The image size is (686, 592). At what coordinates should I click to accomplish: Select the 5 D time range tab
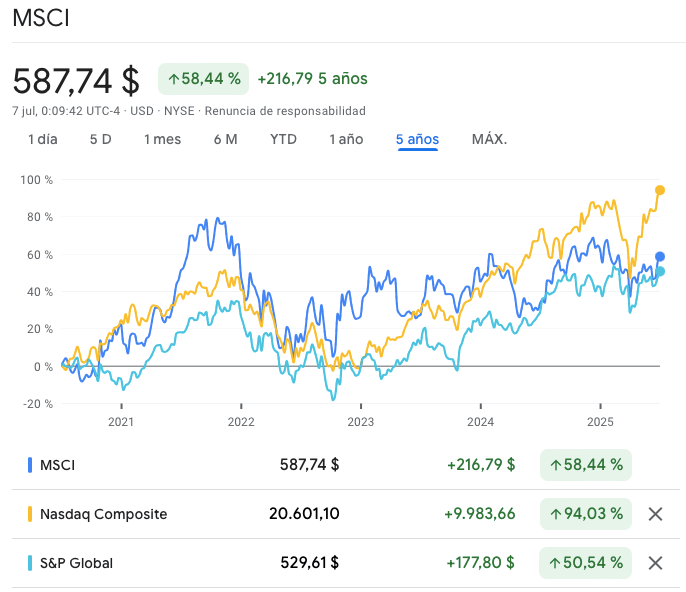(101, 139)
